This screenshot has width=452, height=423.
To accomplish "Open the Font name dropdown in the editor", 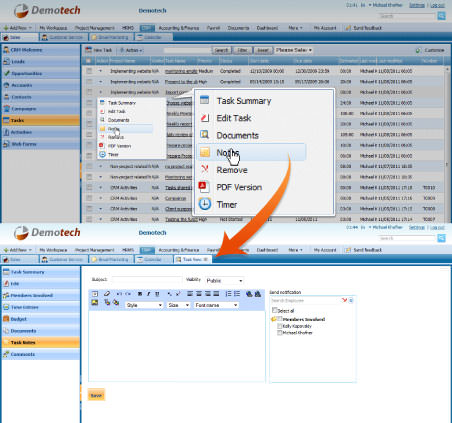I will click(216, 305).
